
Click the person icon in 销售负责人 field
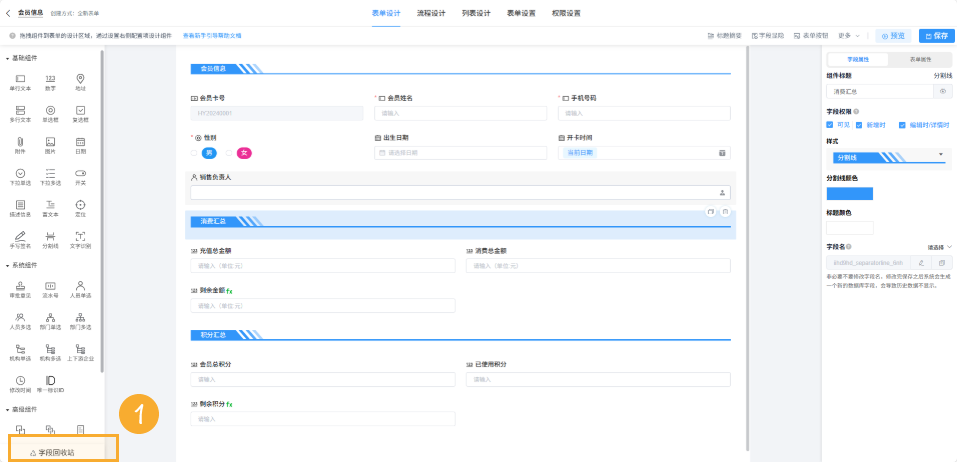723,193
